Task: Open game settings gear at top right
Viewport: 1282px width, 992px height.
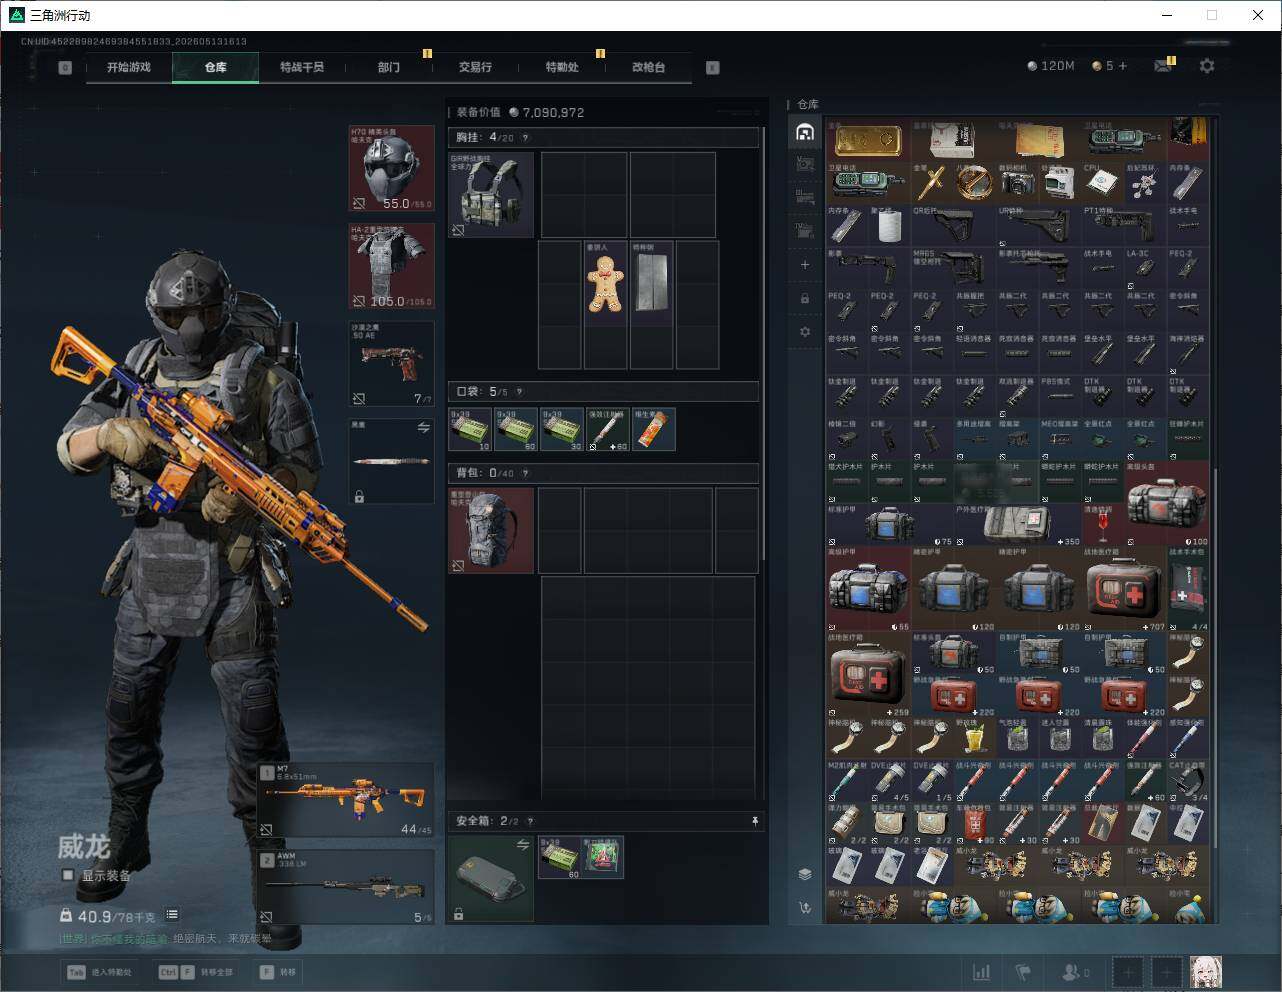Action: (x=1207, y=66)
